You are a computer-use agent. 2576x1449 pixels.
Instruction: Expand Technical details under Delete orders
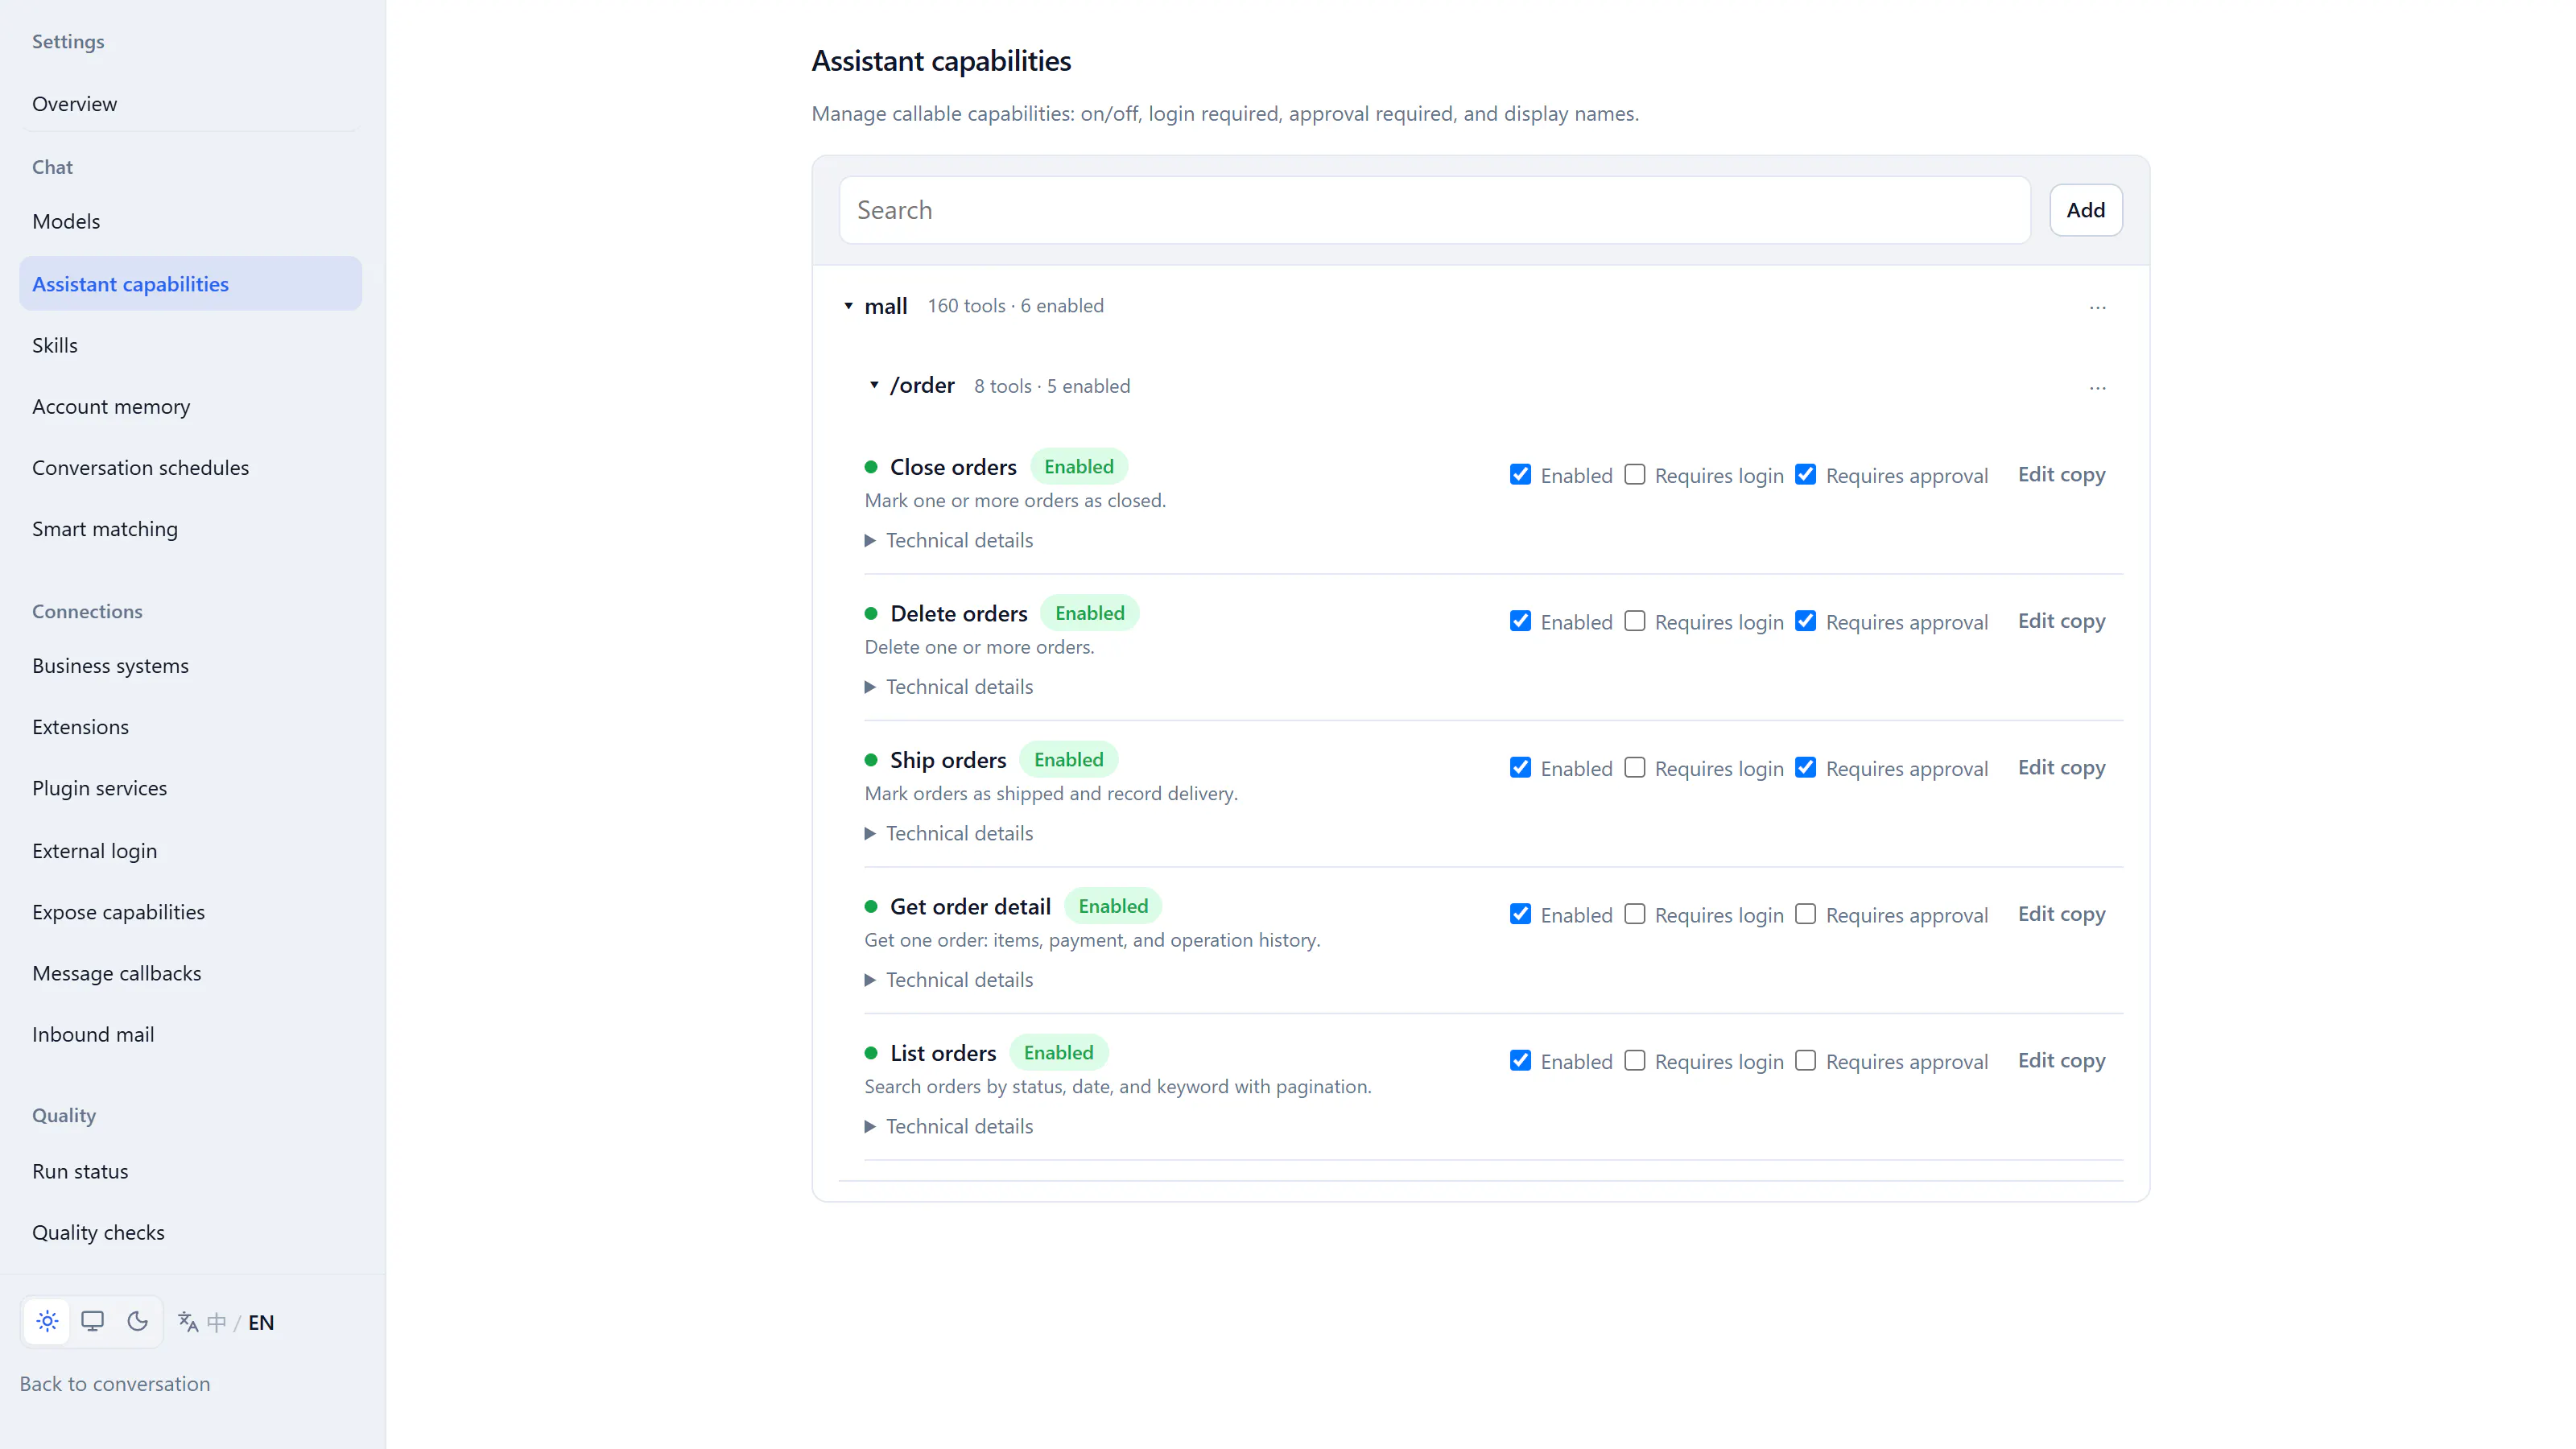pos(949,687)
